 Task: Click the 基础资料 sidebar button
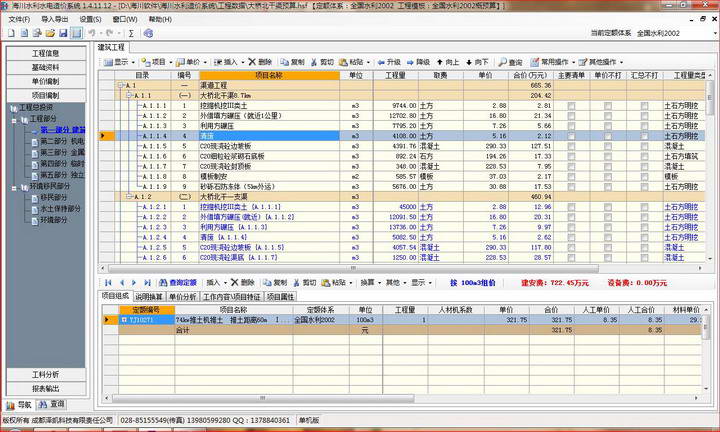pyautogui.click(x=46, y=67)
